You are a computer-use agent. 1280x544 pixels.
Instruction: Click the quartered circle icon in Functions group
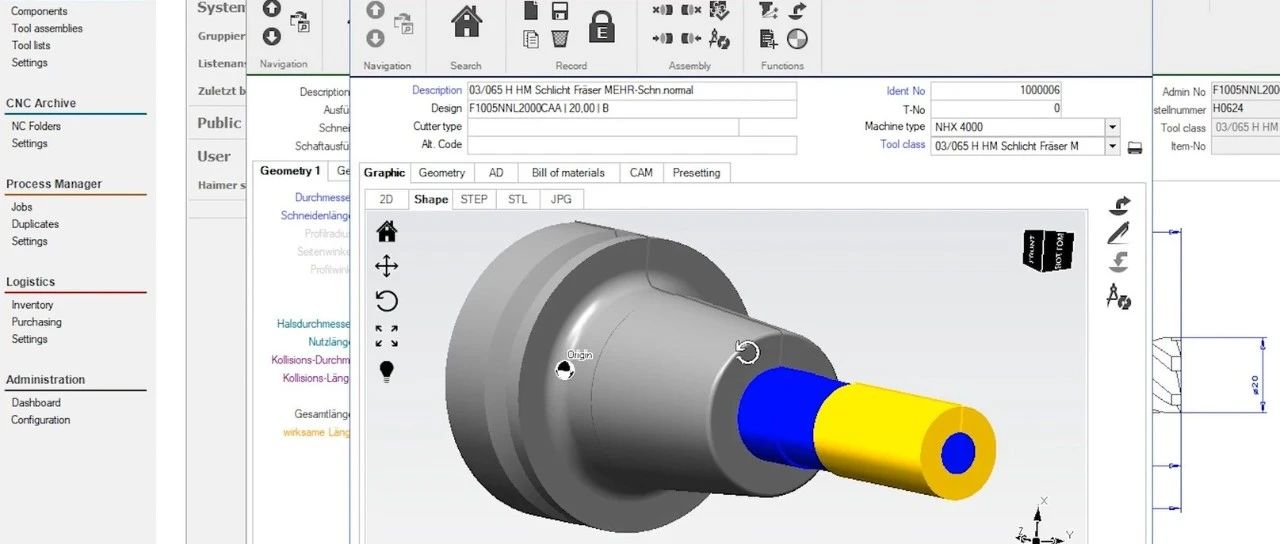tap(797, 39)
